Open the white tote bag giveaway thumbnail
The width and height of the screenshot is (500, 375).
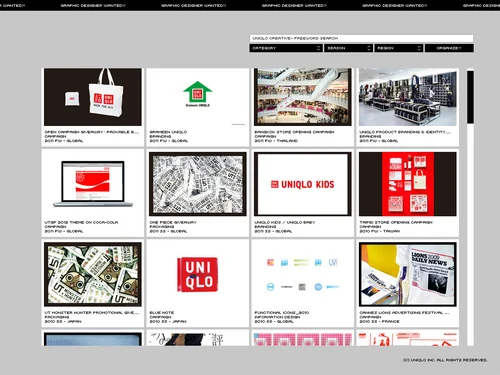(x=93, y=97)
